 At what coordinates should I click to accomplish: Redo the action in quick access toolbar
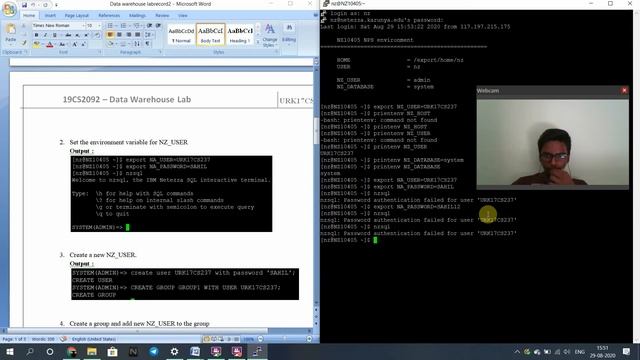coord(45,5)
